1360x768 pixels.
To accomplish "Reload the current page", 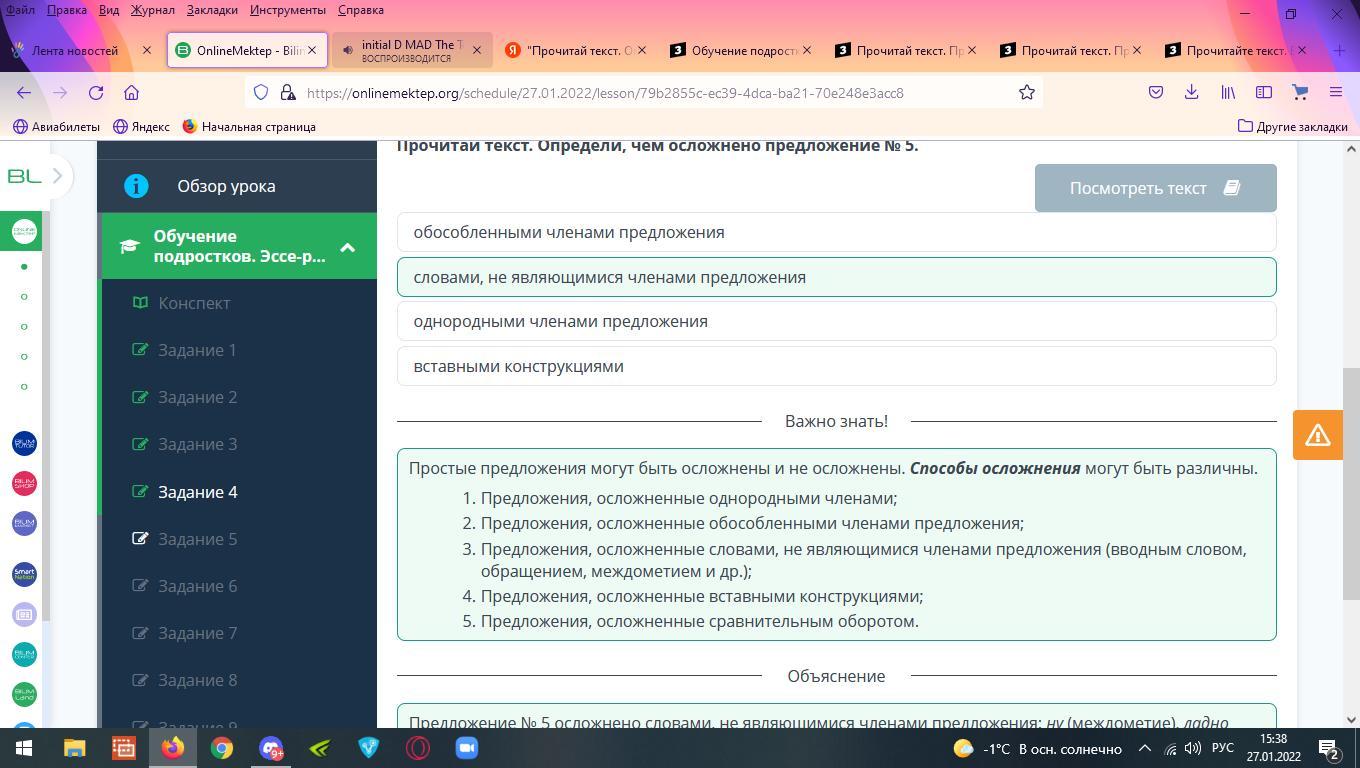I will [x=96, y=92].
